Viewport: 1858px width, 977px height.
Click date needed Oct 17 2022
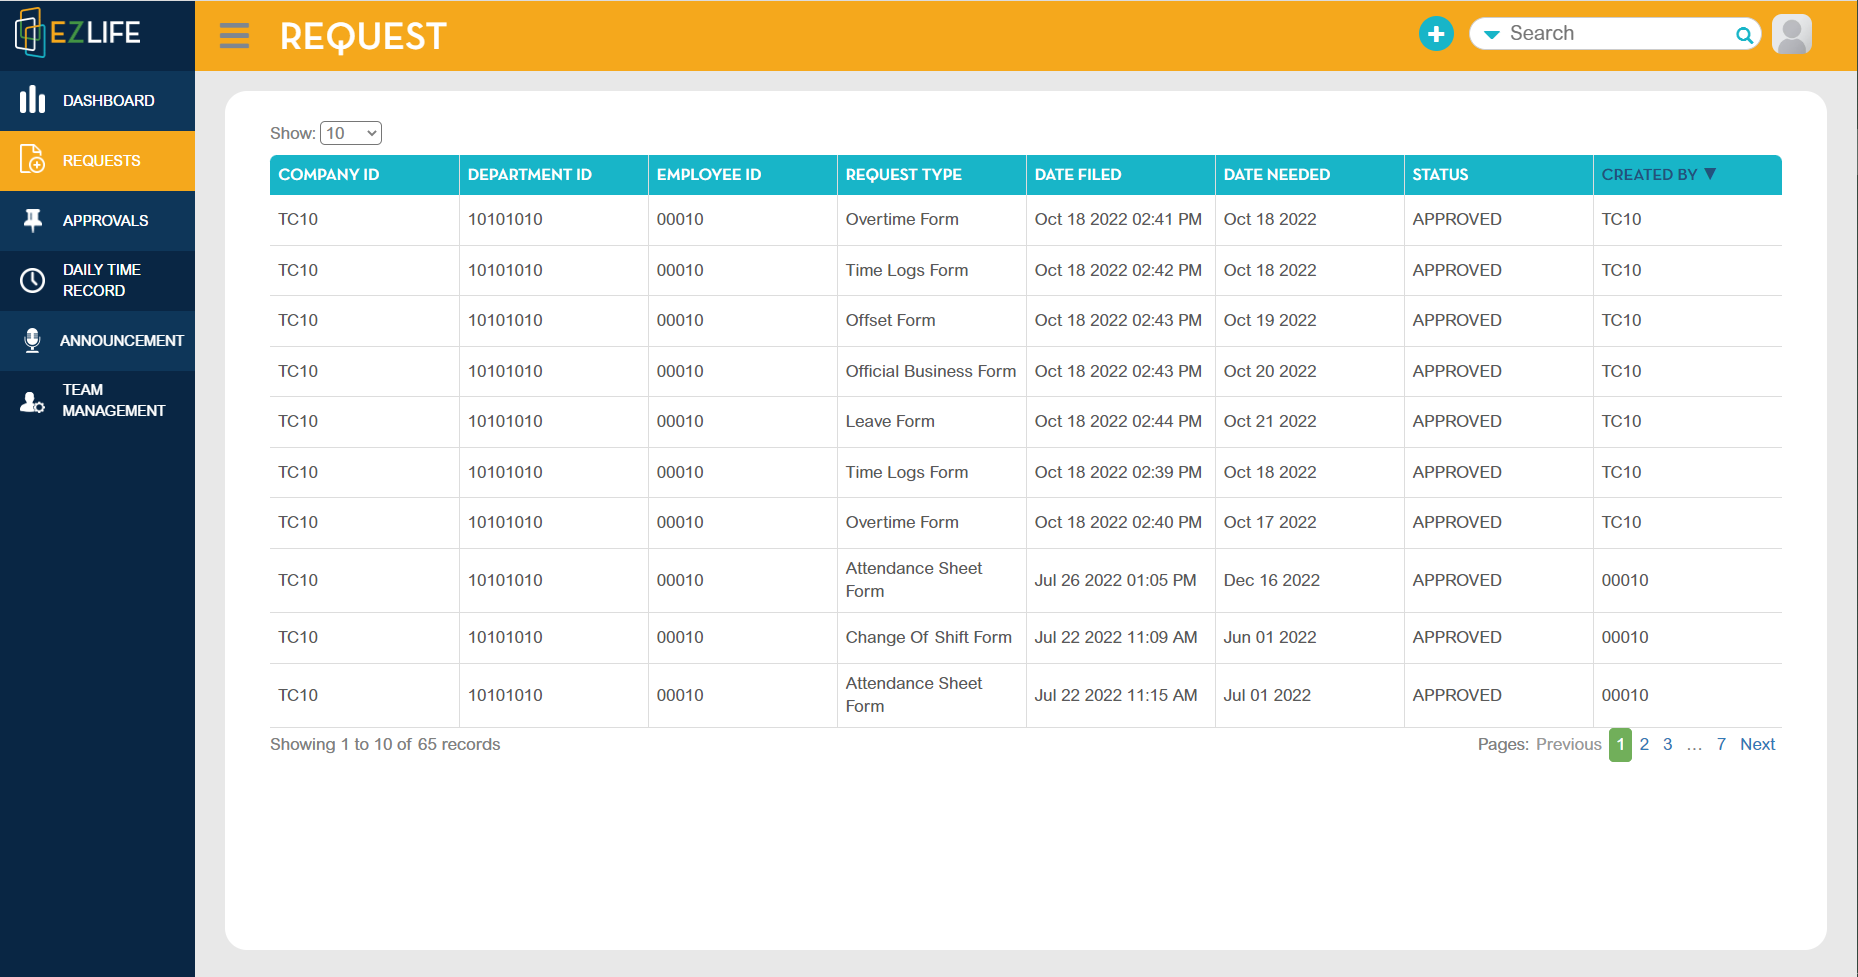click(x=1270, y=522)
